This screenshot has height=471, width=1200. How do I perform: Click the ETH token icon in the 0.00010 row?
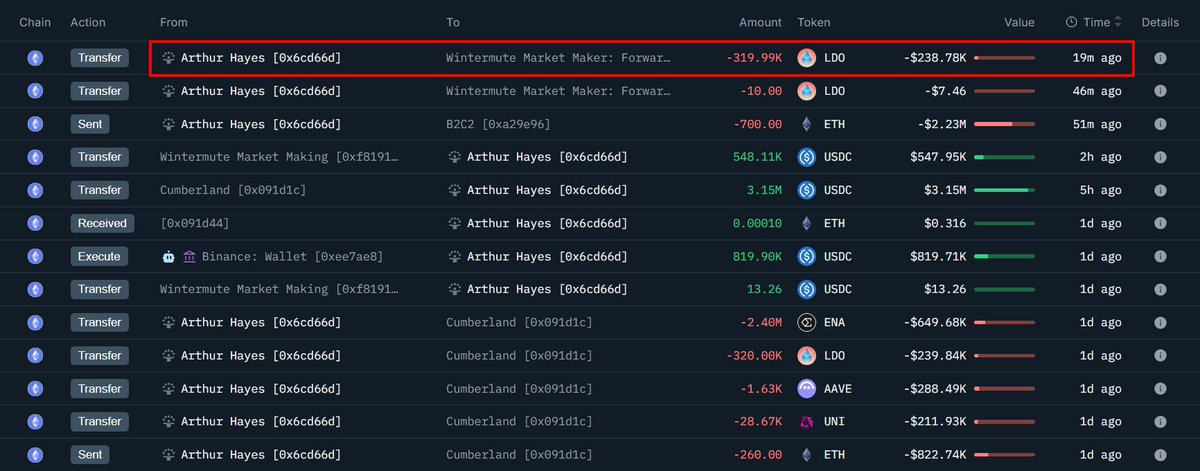pyautogui.click(x=806, y=223)
